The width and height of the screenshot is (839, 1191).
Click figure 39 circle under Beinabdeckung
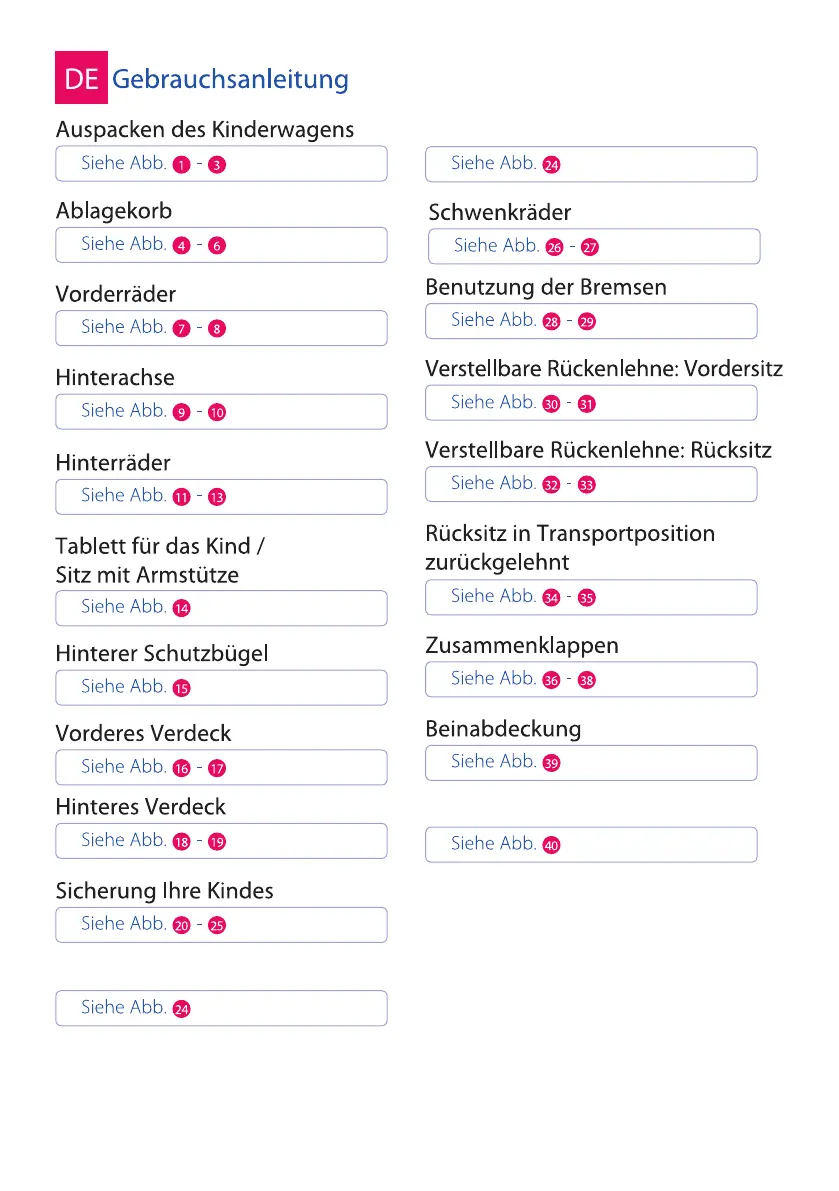551,763
